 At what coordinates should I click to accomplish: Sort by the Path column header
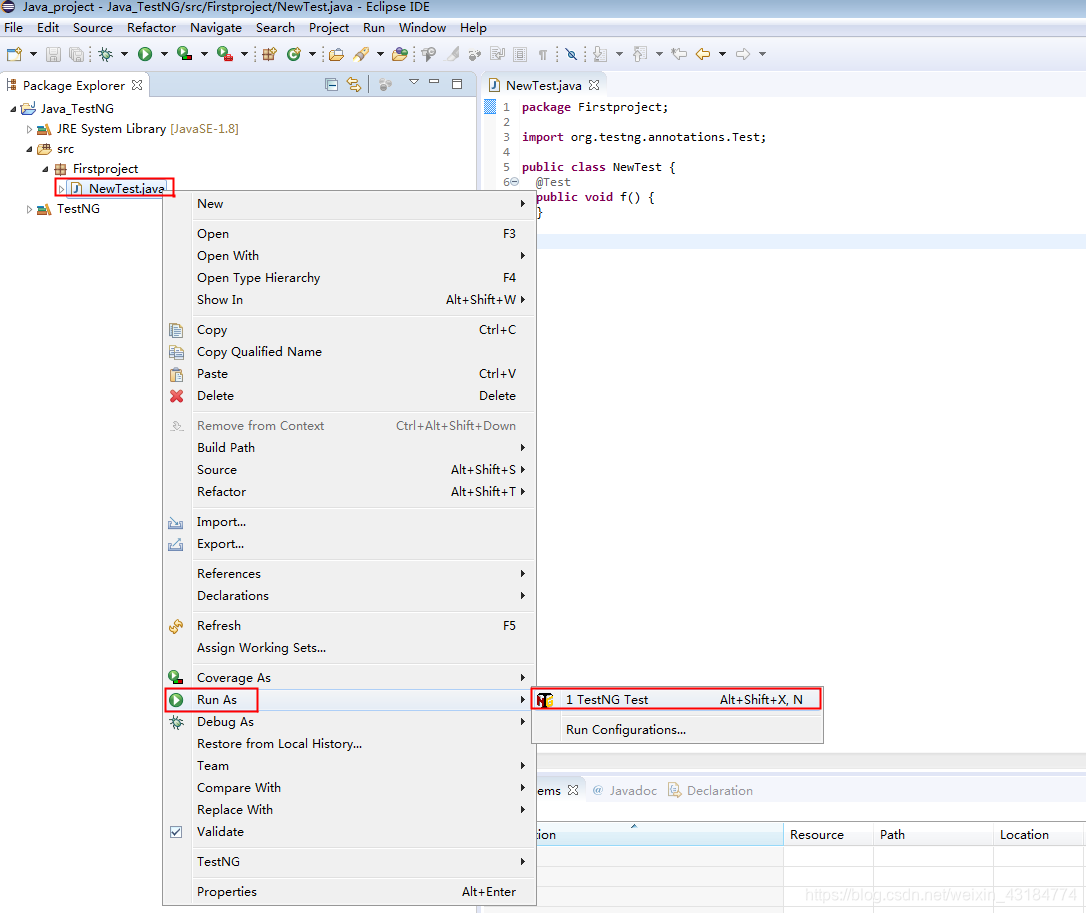point(933,835)
